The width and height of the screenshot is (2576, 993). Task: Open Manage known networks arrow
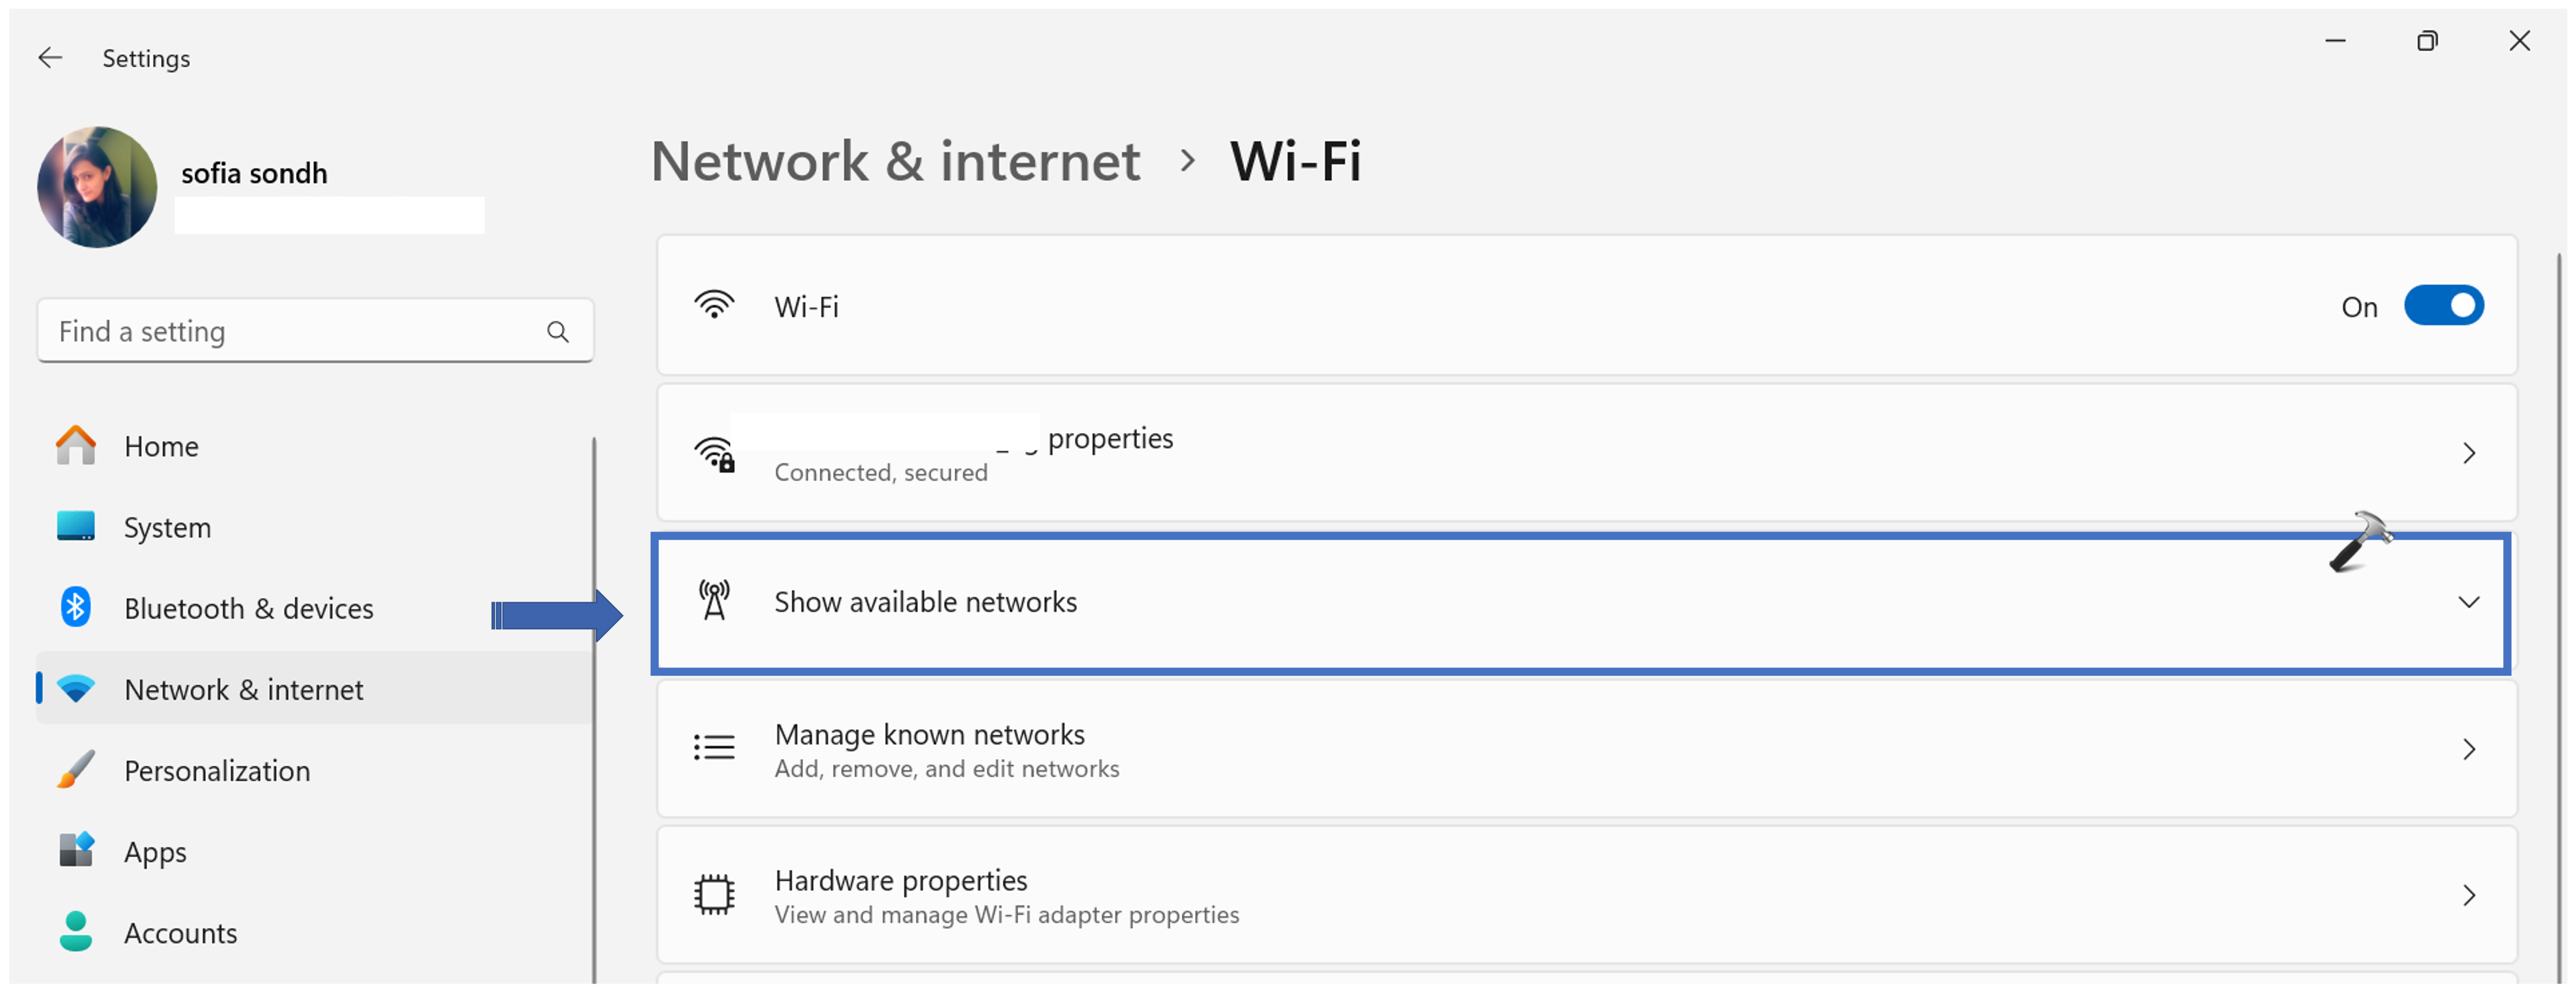2468,750
